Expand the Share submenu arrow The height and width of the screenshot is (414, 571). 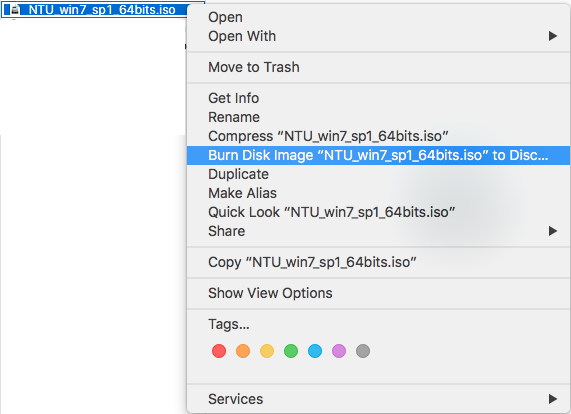click(553, 231)
